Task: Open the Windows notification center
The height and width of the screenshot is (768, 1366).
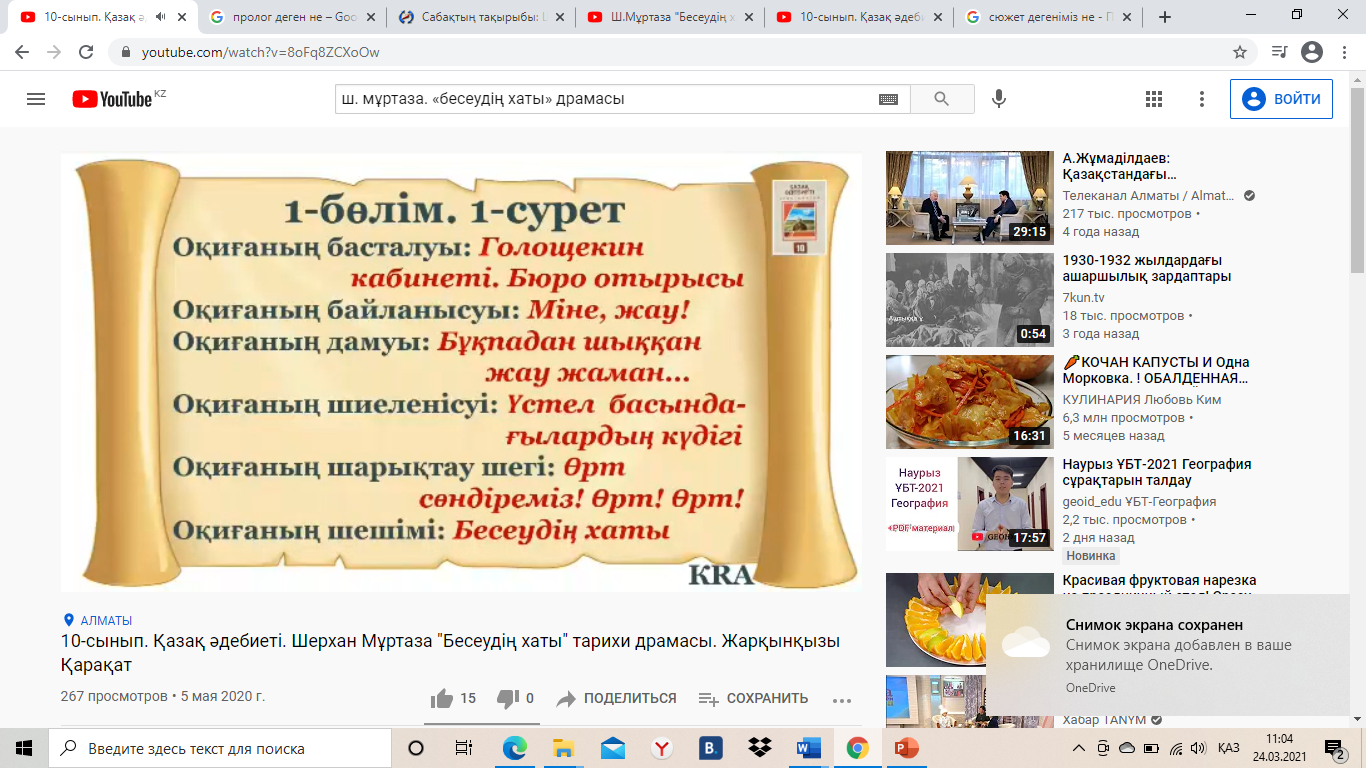Action: click(x=1333, y=748)
